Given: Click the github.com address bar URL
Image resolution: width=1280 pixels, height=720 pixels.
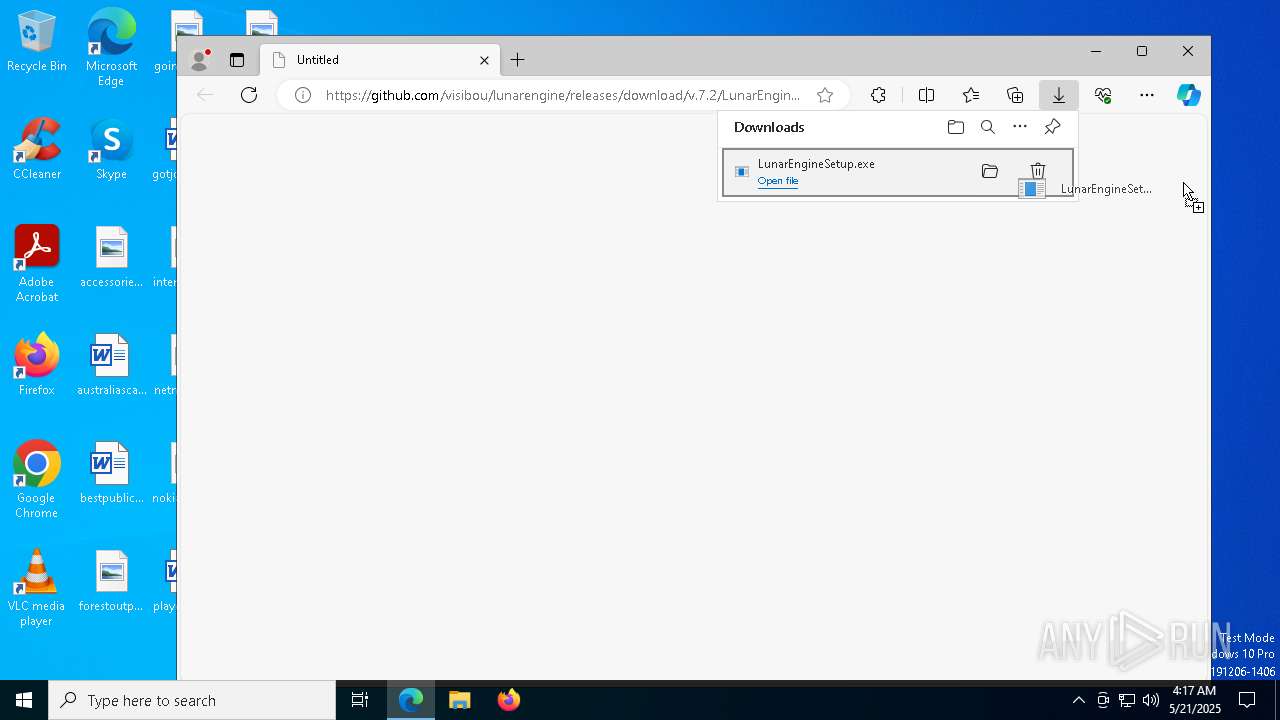Looking at the screenshot, I should point(563,95).
